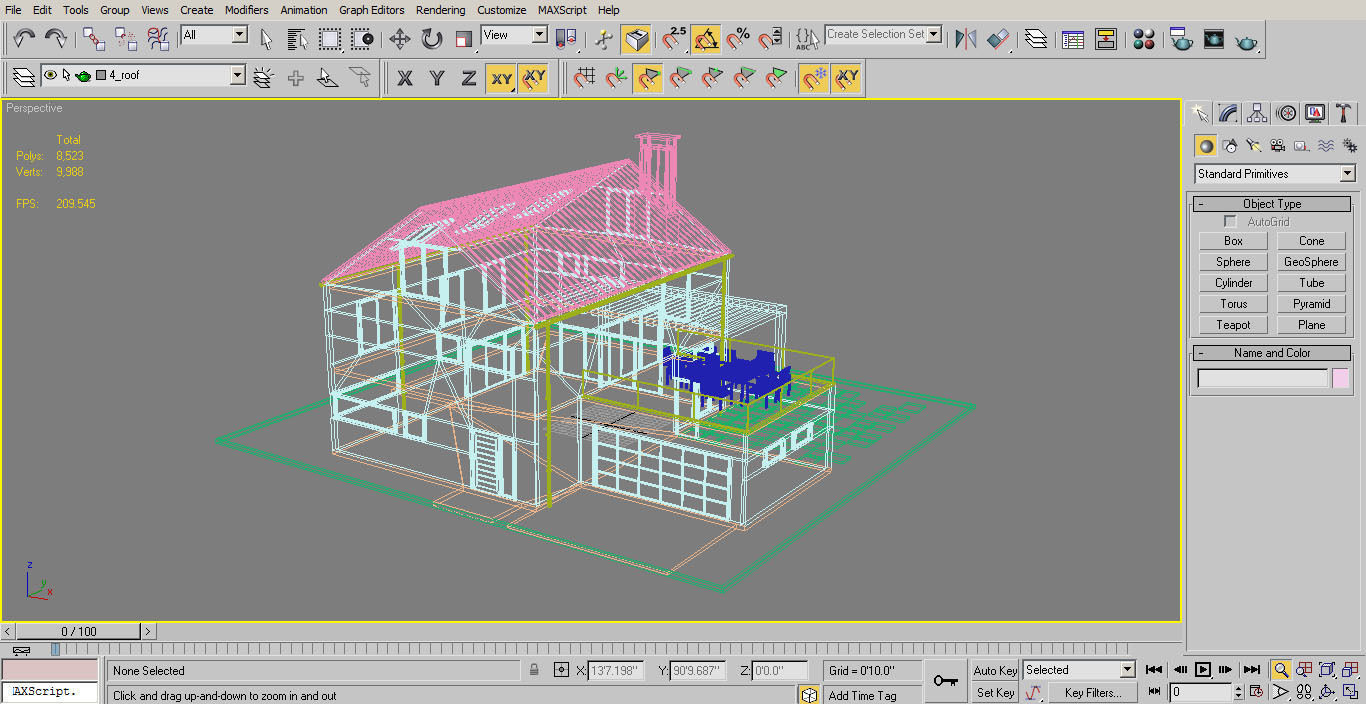Screen dimensions: 1366x704
Task: Restrict transform to Y axis
Action: click(x=437, y=77)
